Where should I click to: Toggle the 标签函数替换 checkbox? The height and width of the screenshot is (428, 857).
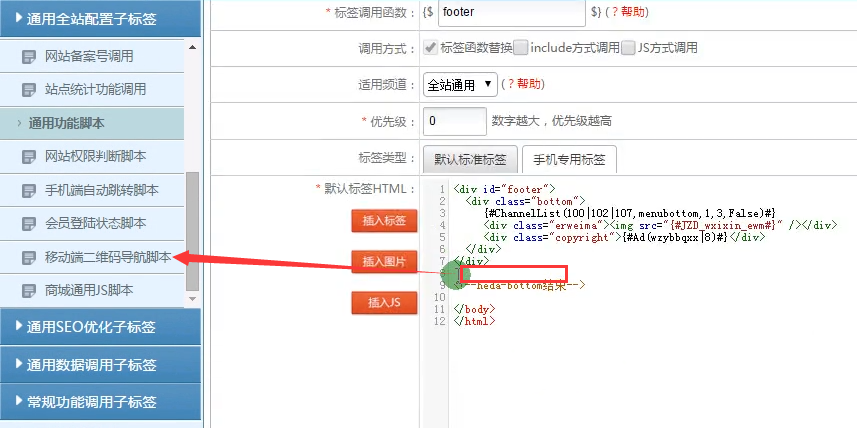coord(430,47)
